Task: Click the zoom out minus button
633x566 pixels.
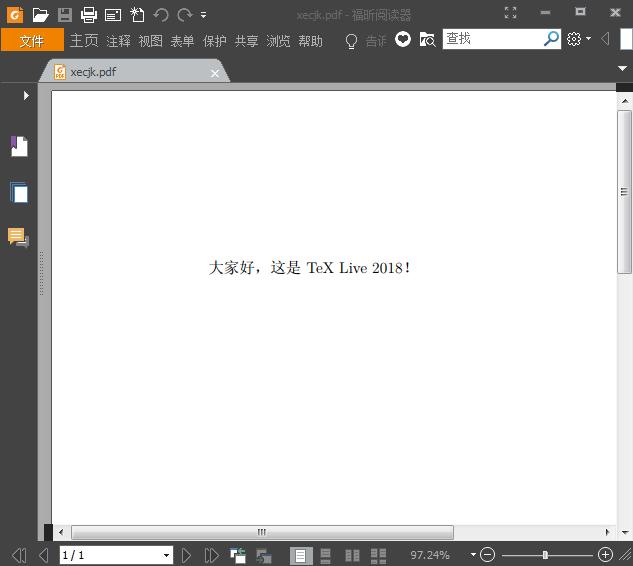Action: (x=487, y=555)
